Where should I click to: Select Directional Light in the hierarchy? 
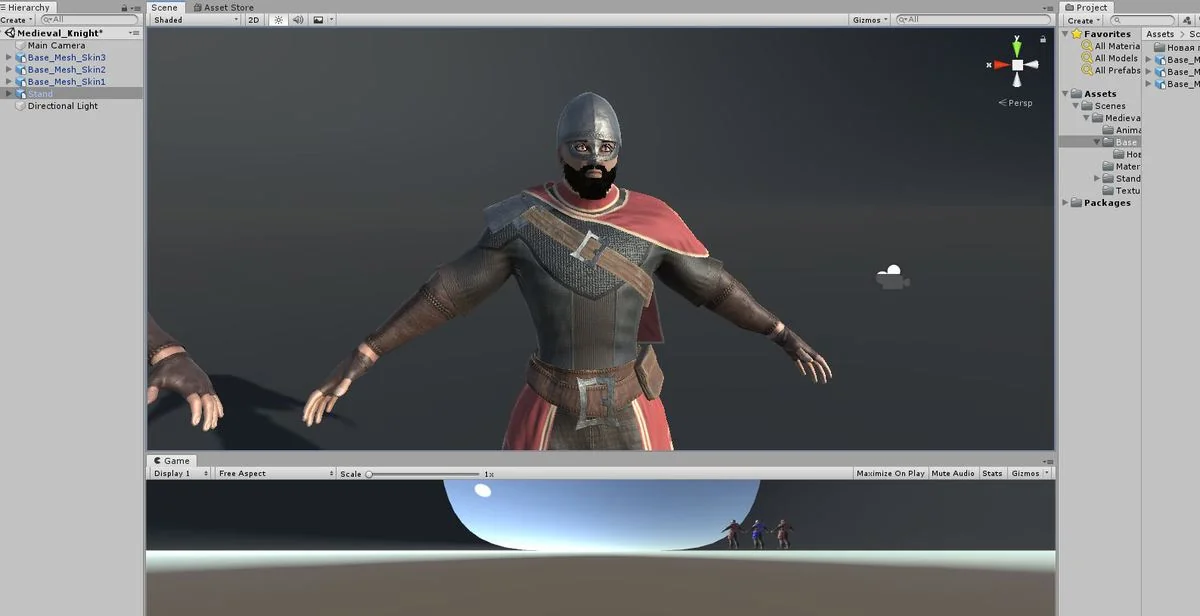62,106
